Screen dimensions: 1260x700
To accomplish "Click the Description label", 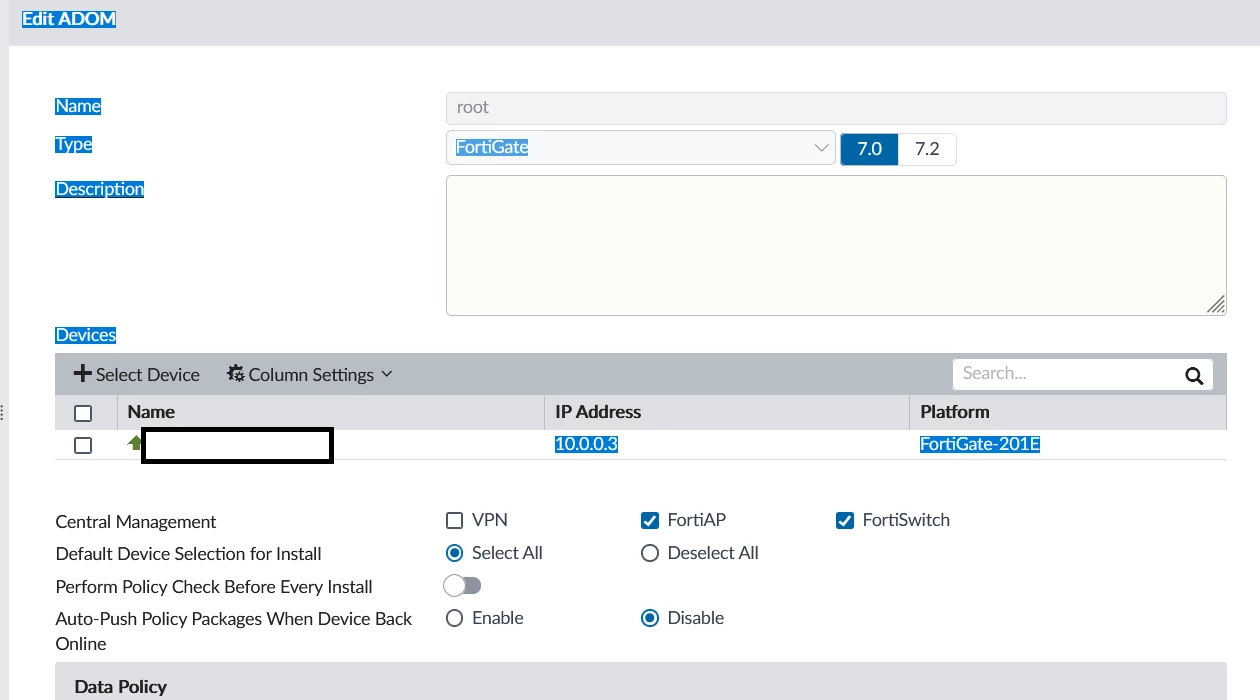I will [x=99, y=189].
